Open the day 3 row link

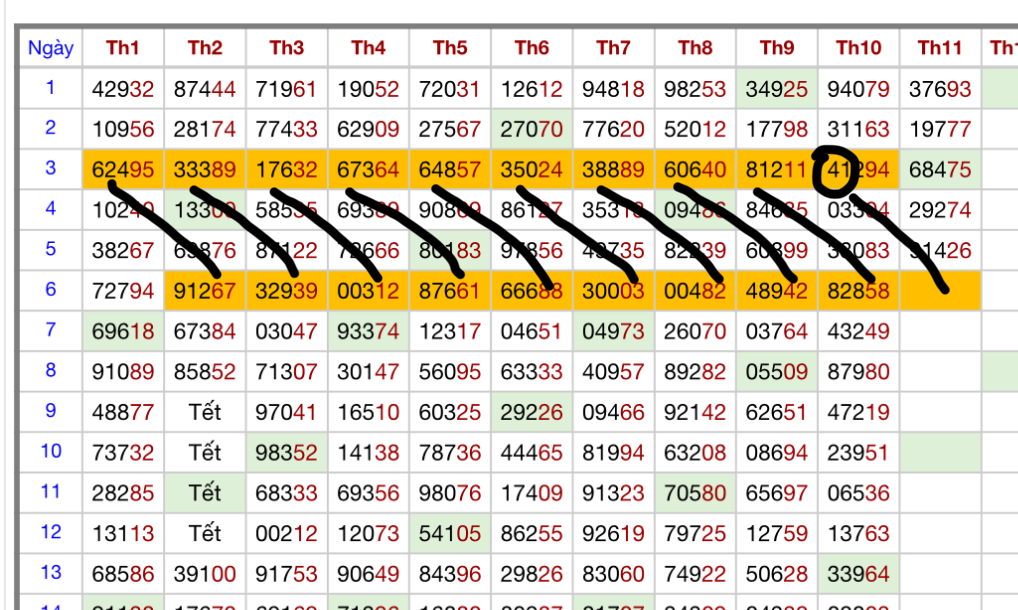pos(50,168)
